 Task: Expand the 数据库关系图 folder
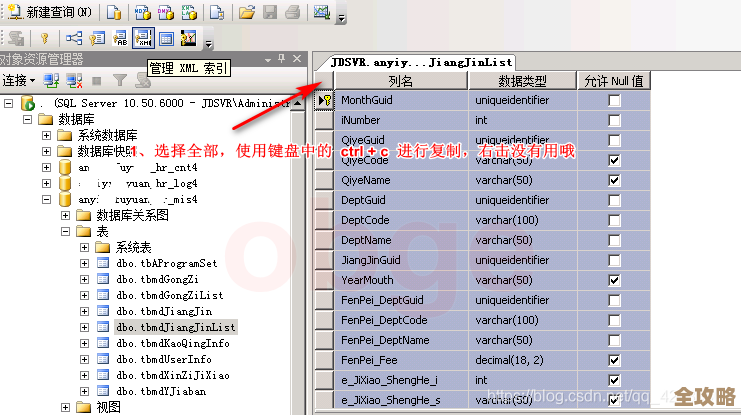pos(65,216)
